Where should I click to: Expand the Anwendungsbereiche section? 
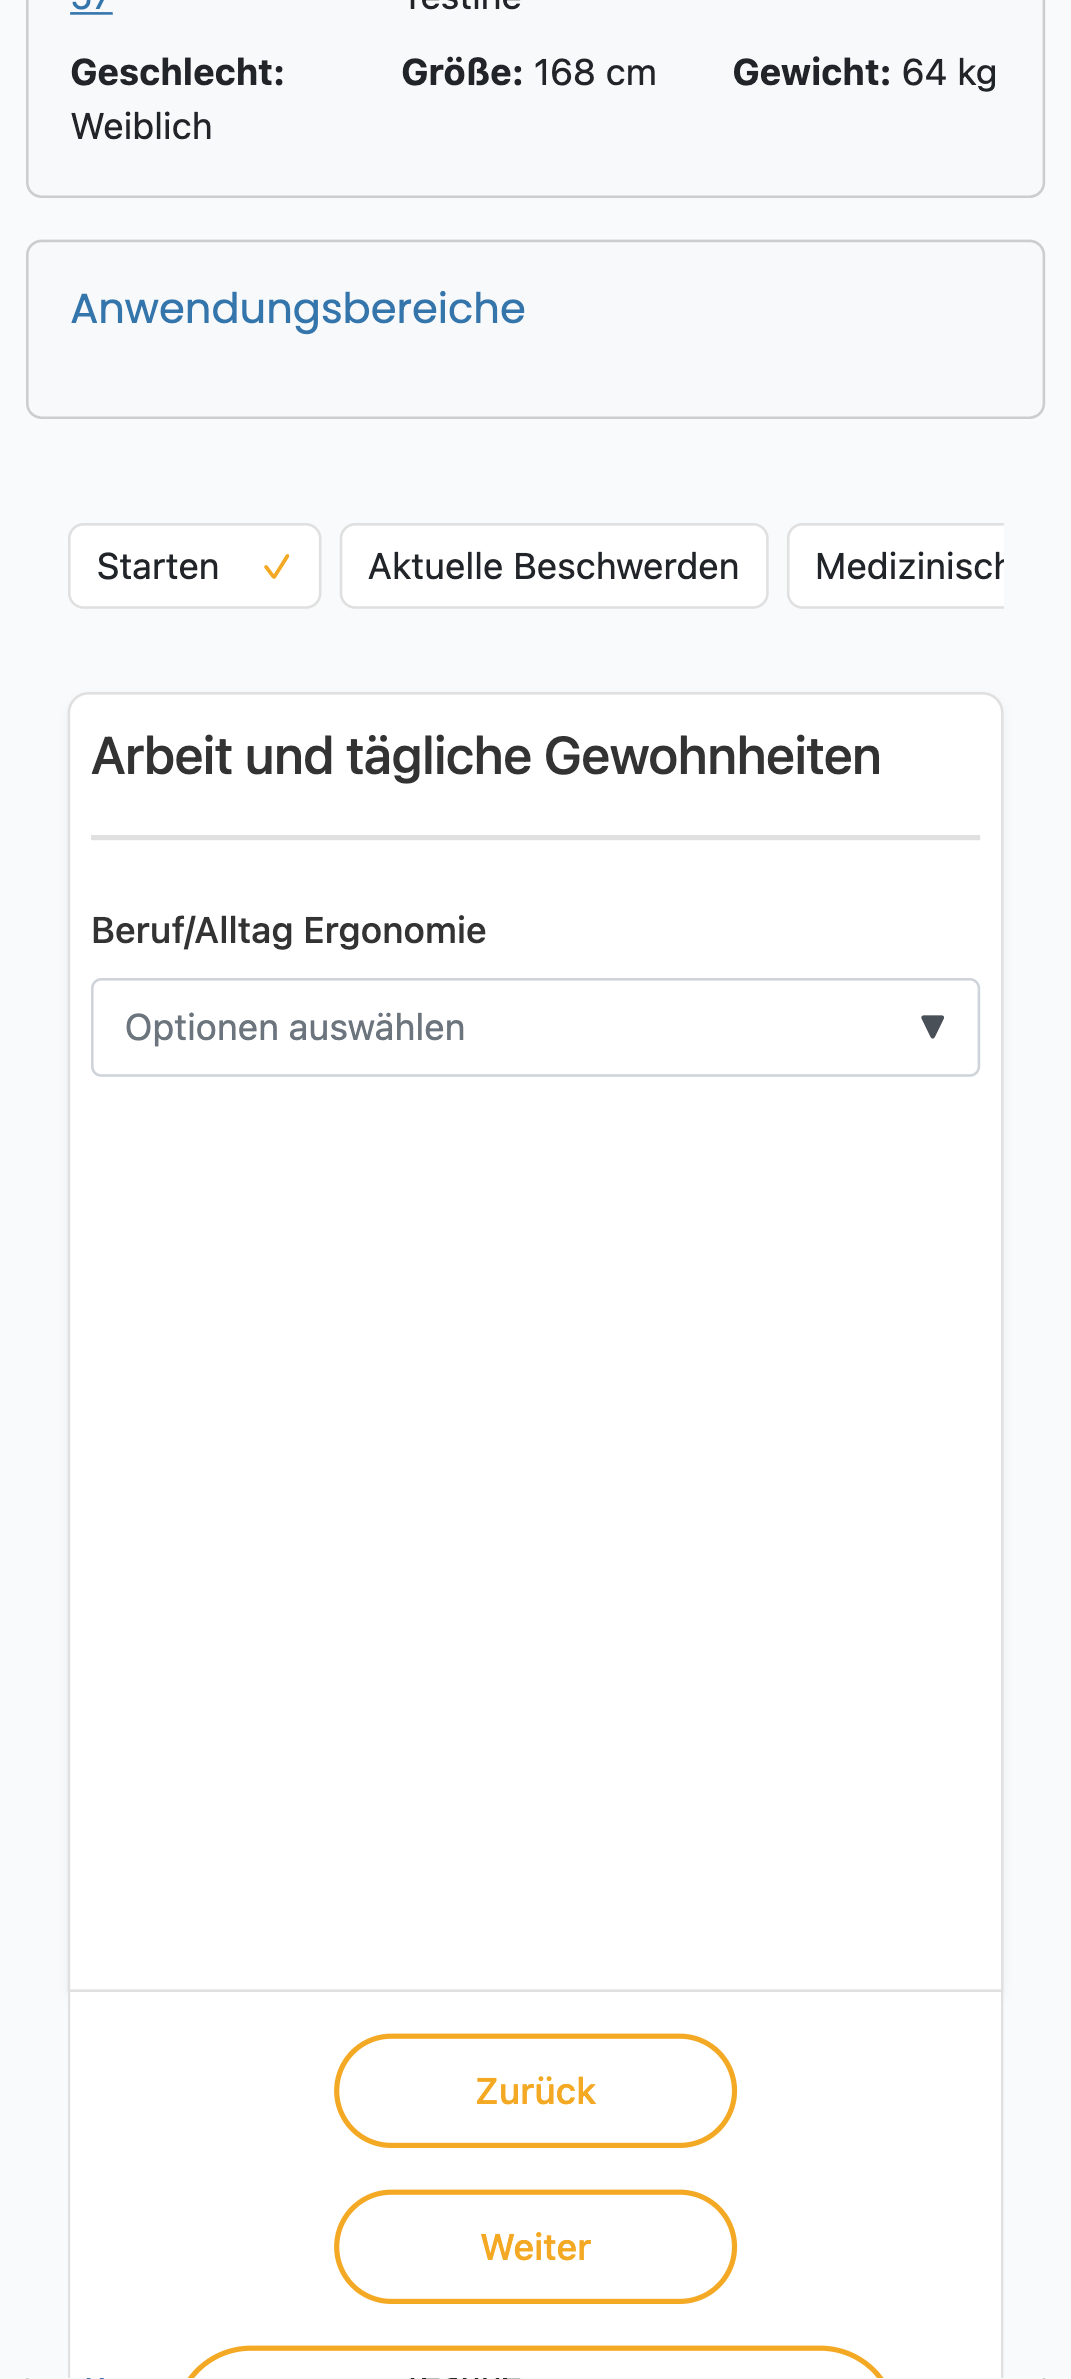(298, 309)
